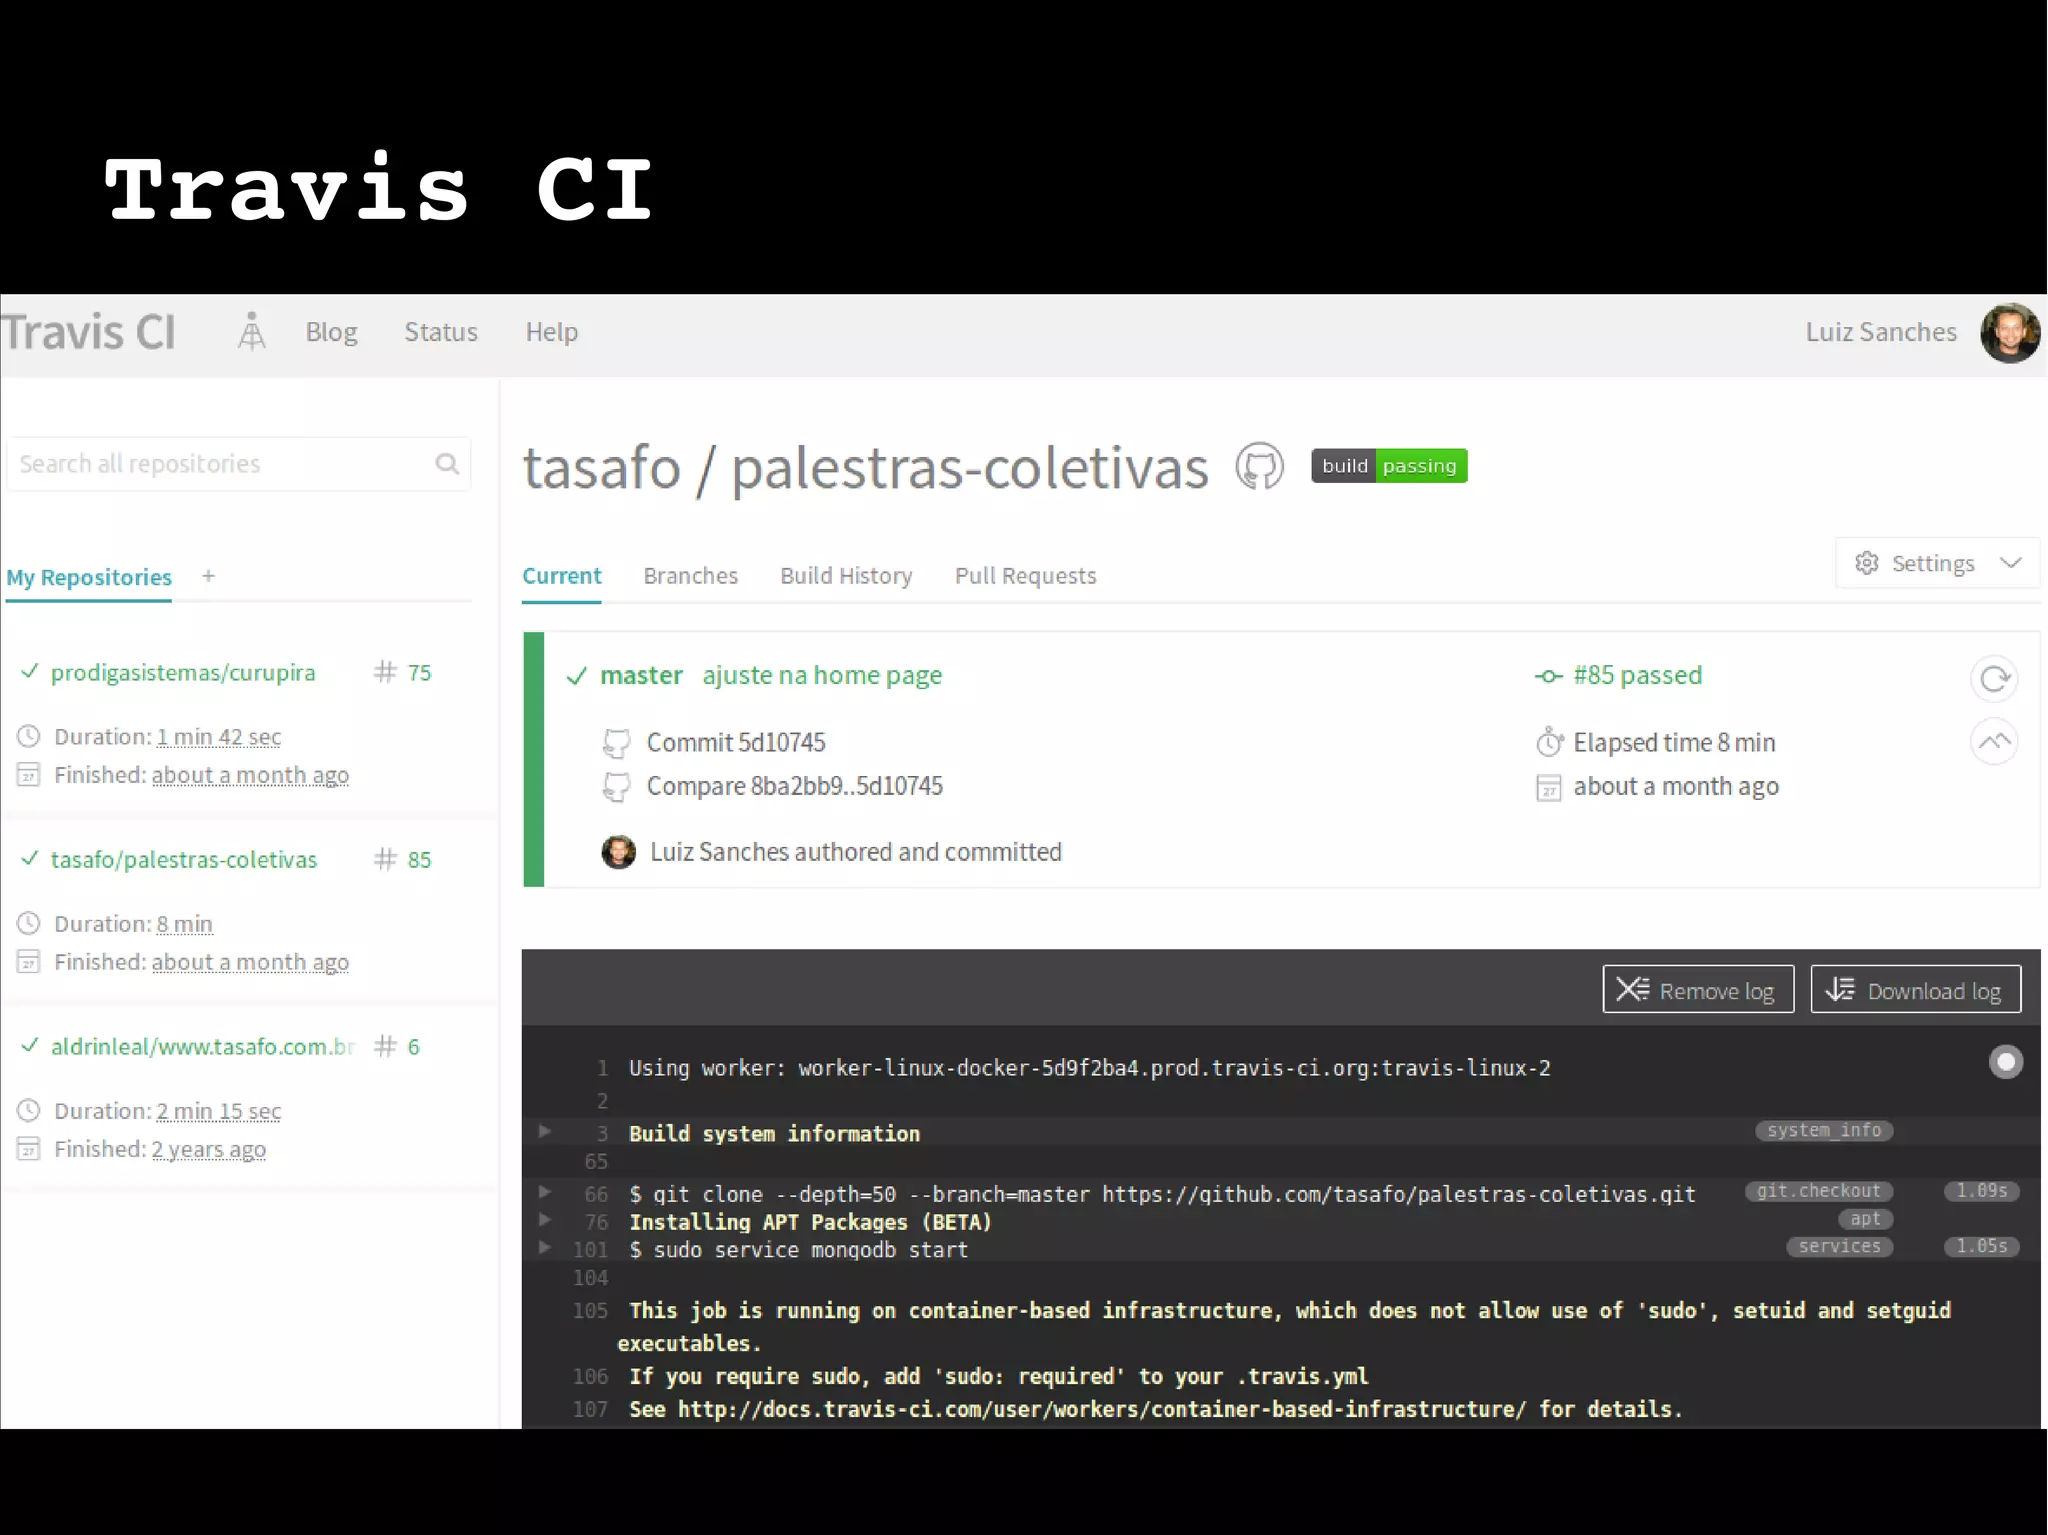
Task: Click the build passing badge
Action: 1389,466
